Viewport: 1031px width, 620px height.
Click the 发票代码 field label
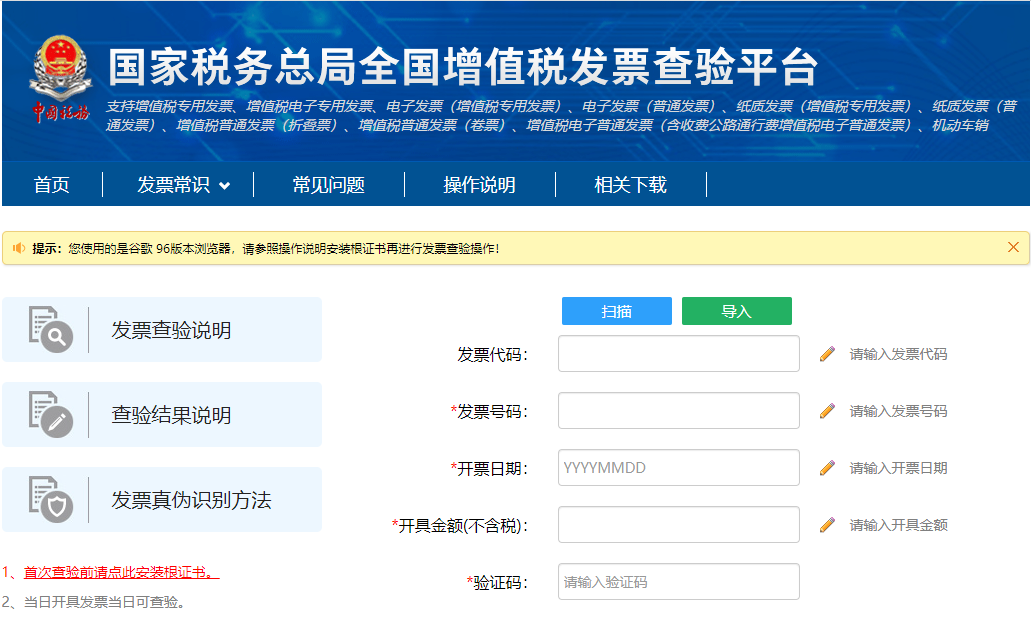tap(492, 354)
